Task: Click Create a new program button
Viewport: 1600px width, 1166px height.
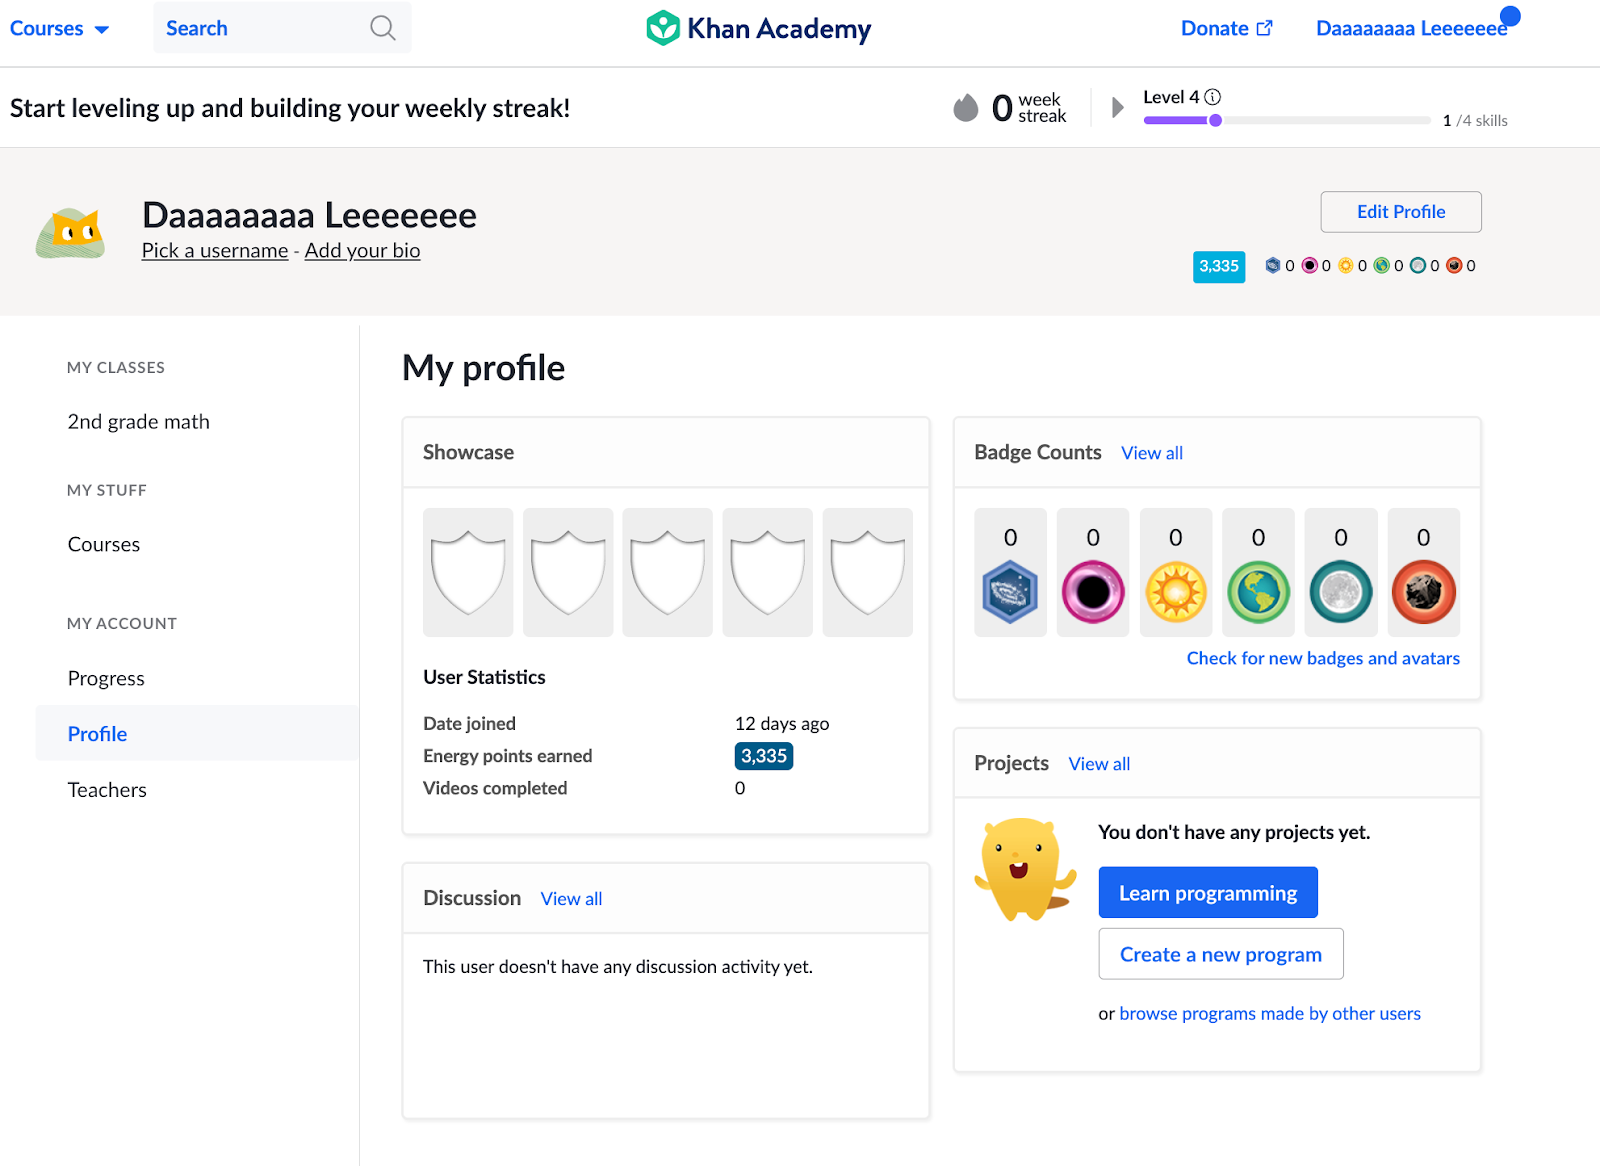Action: 1221,954
